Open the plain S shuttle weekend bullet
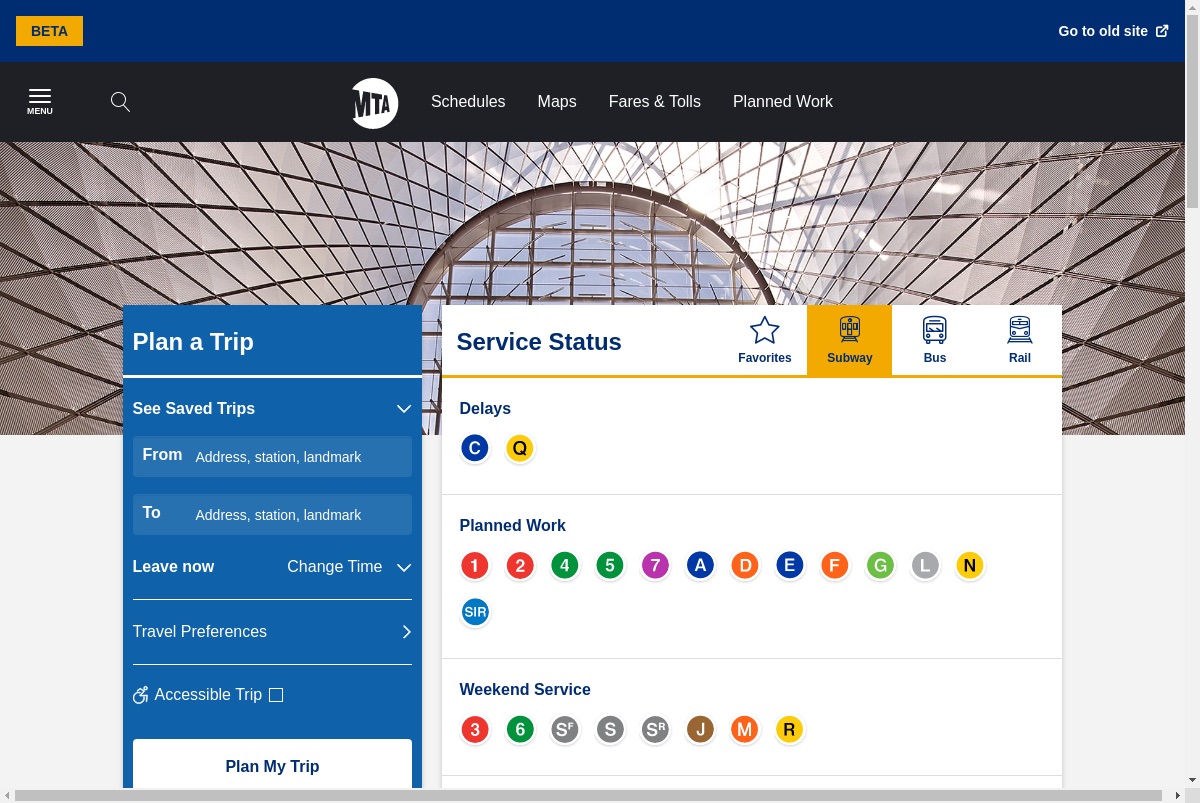Viewport: 1200px width, 803px height. point(610,730)
